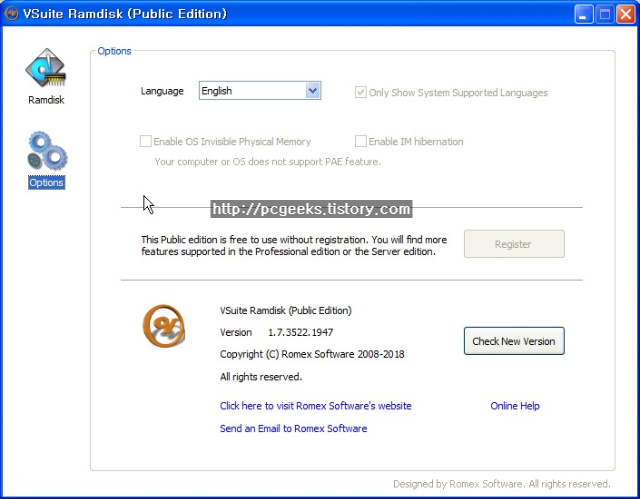This screenshot has height=499, width=640.
Task: Minimize the VSuite Ramdisk window
Action: click(584, 14)
